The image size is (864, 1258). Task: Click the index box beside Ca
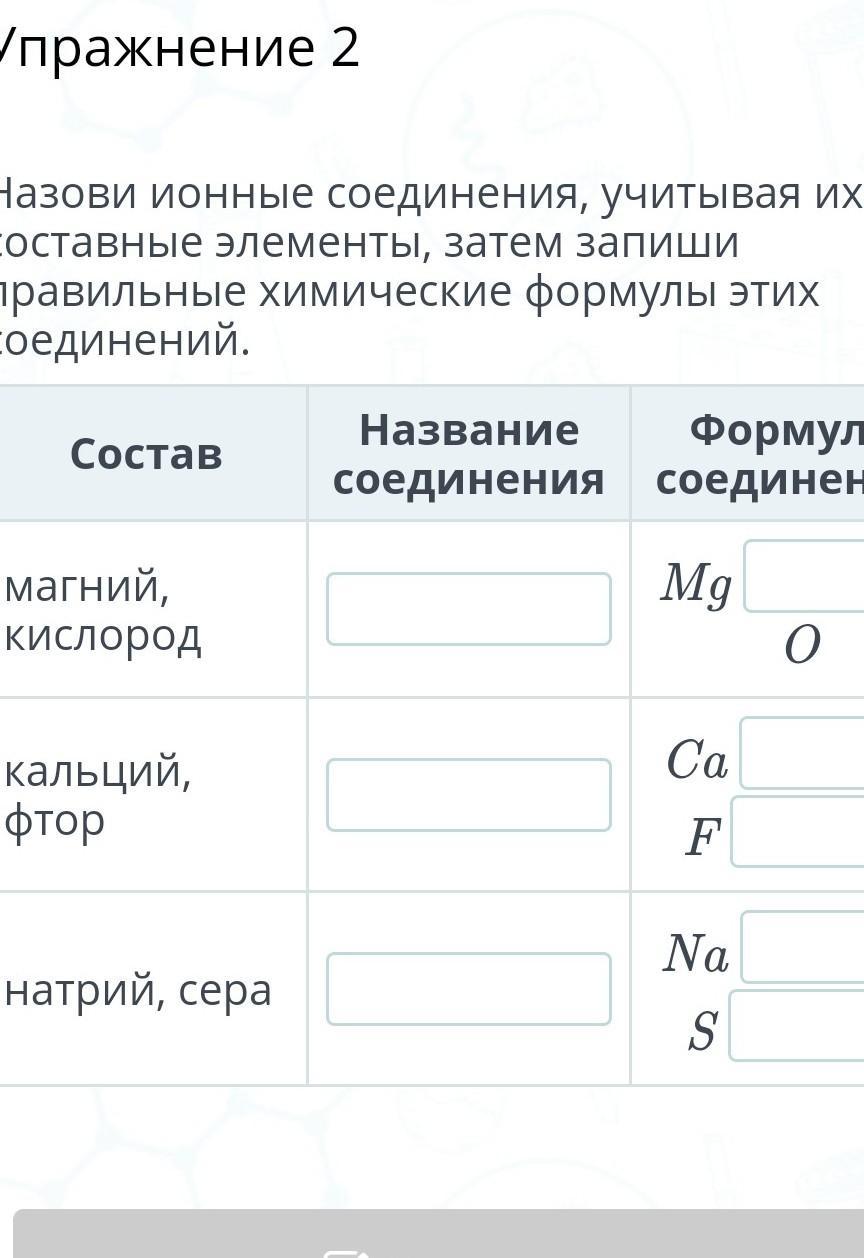point(803,754)
